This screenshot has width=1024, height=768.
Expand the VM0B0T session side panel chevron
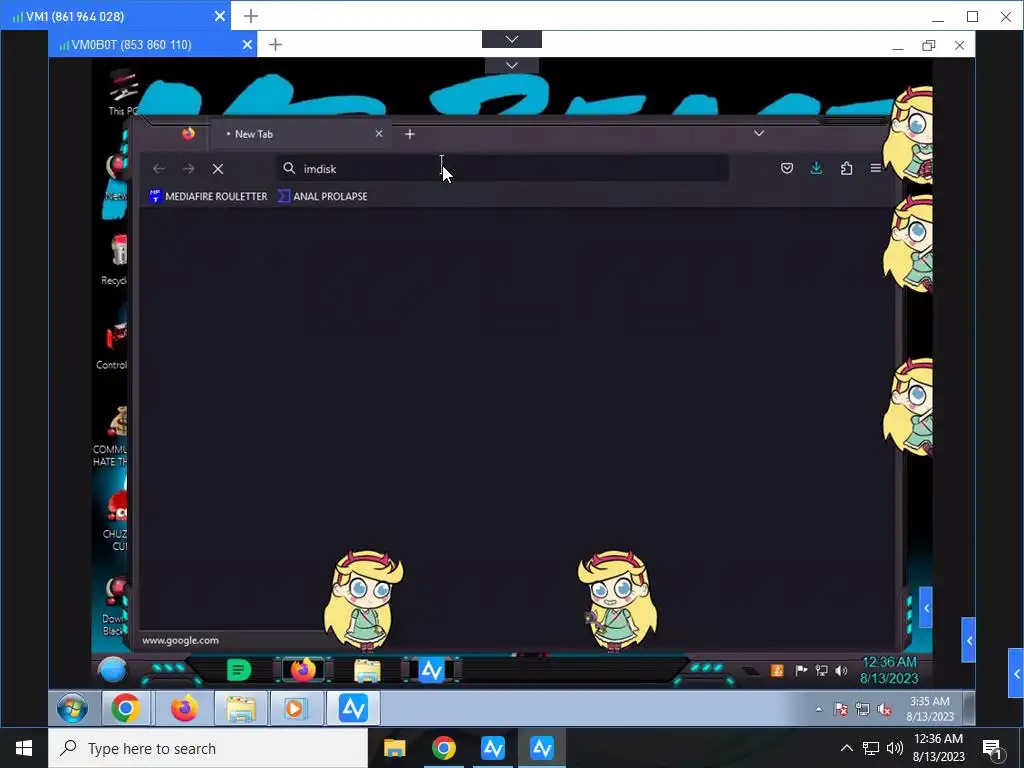[969, 640]
